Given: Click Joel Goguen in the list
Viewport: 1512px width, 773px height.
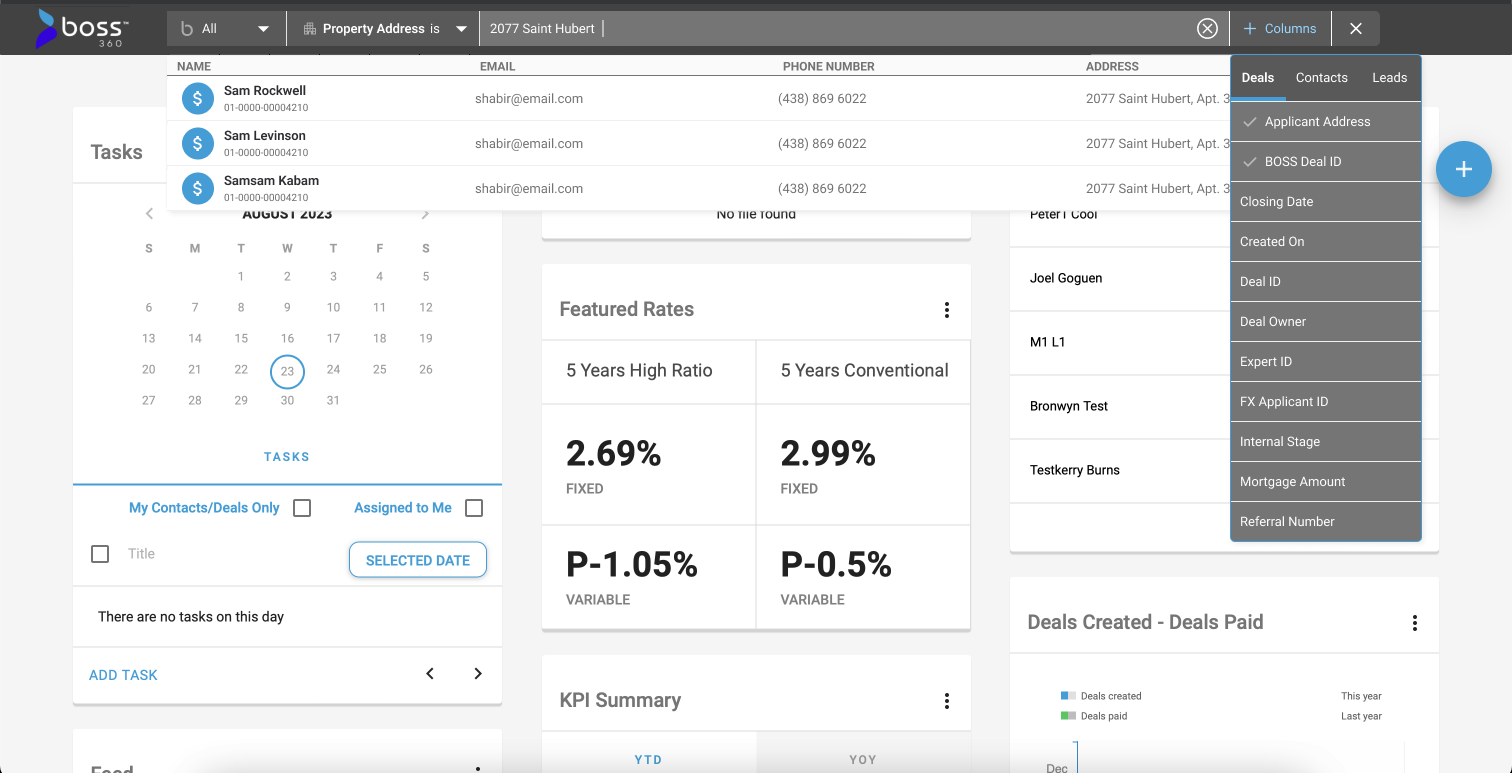Looking at the screenshot, I should 1066,278.
